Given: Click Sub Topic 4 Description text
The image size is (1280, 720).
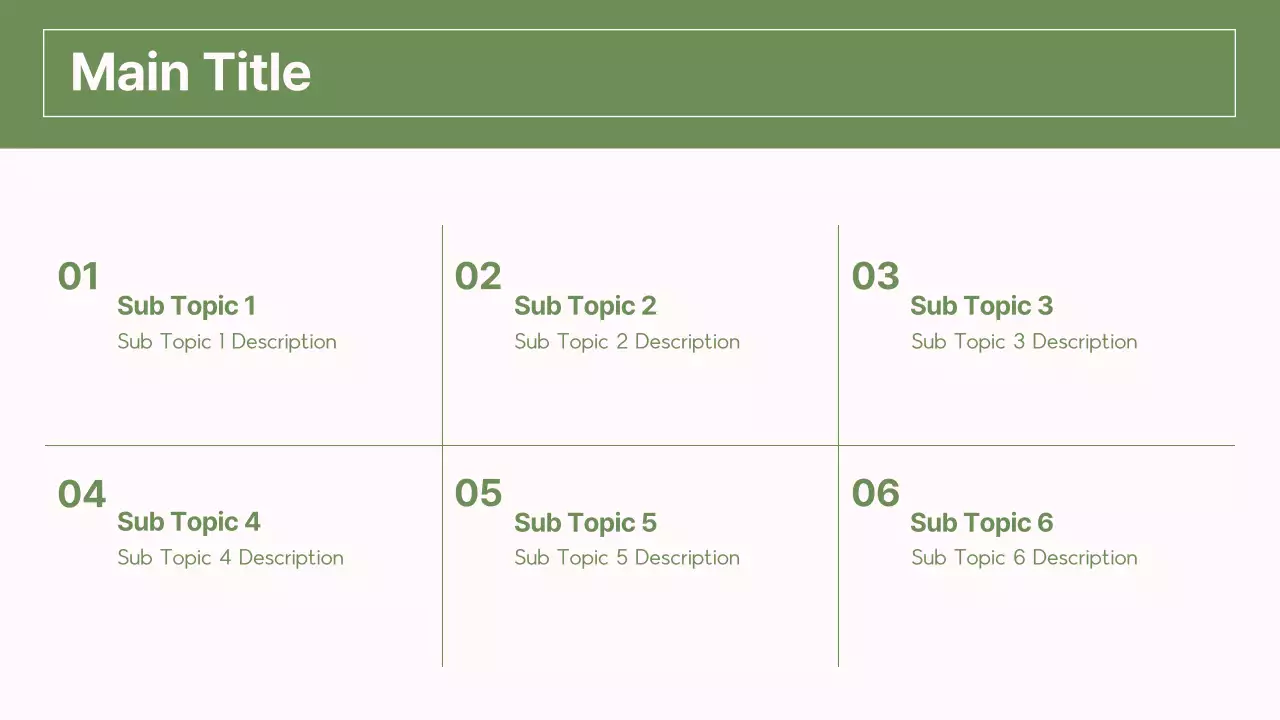Looking at the screenshot, I should click(x=230, y=558).
